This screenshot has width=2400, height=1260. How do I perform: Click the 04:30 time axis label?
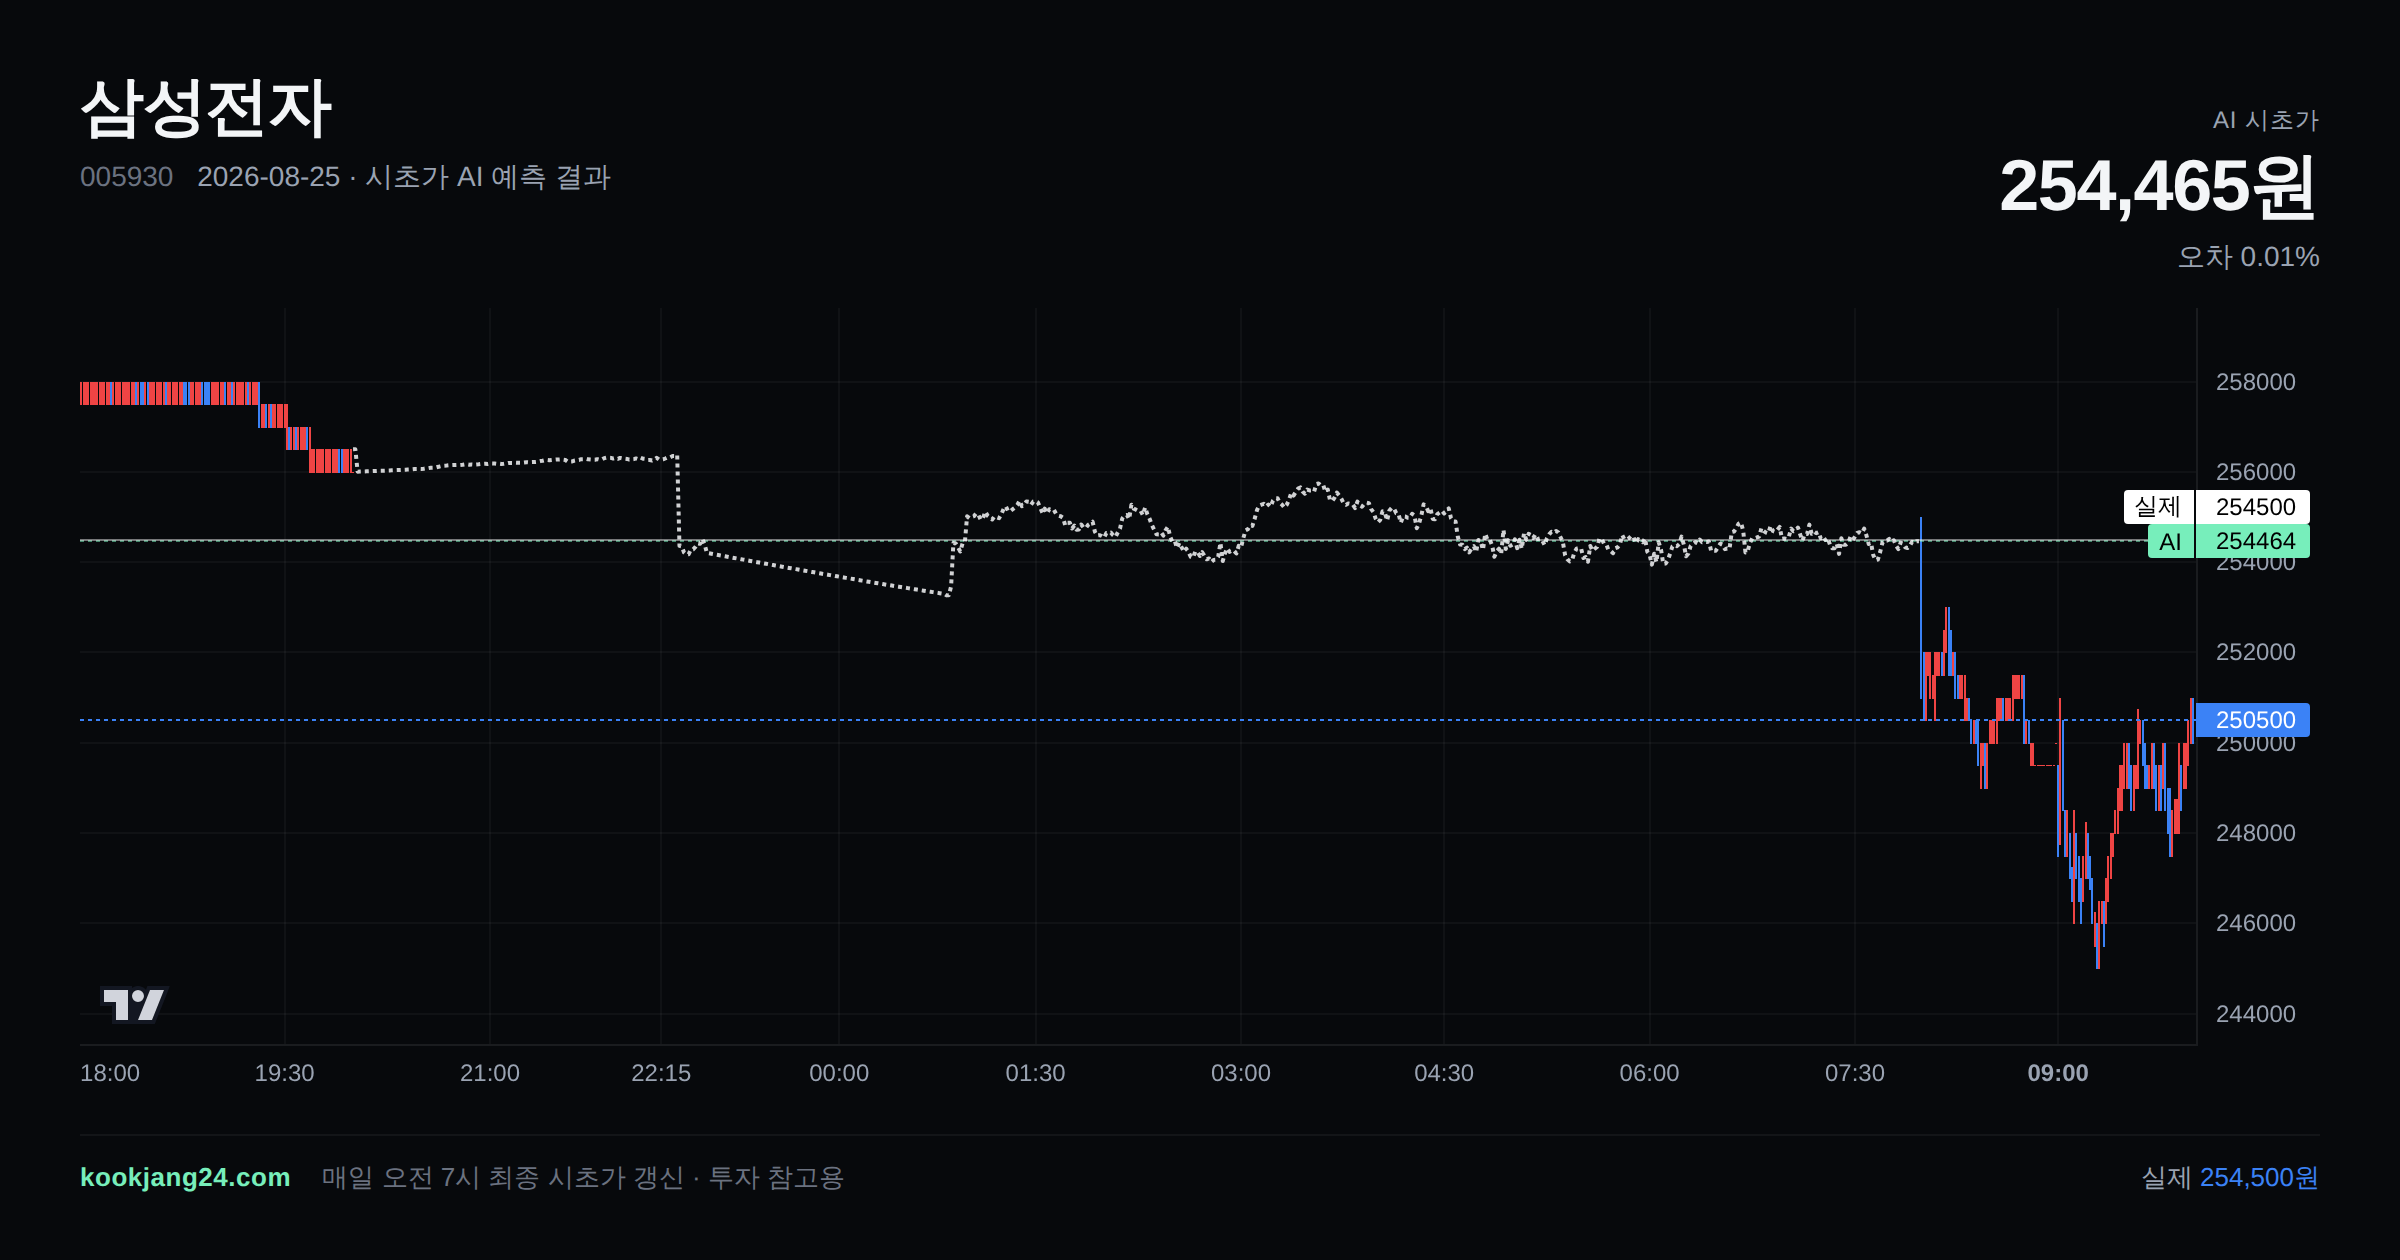(1444, 1073)
